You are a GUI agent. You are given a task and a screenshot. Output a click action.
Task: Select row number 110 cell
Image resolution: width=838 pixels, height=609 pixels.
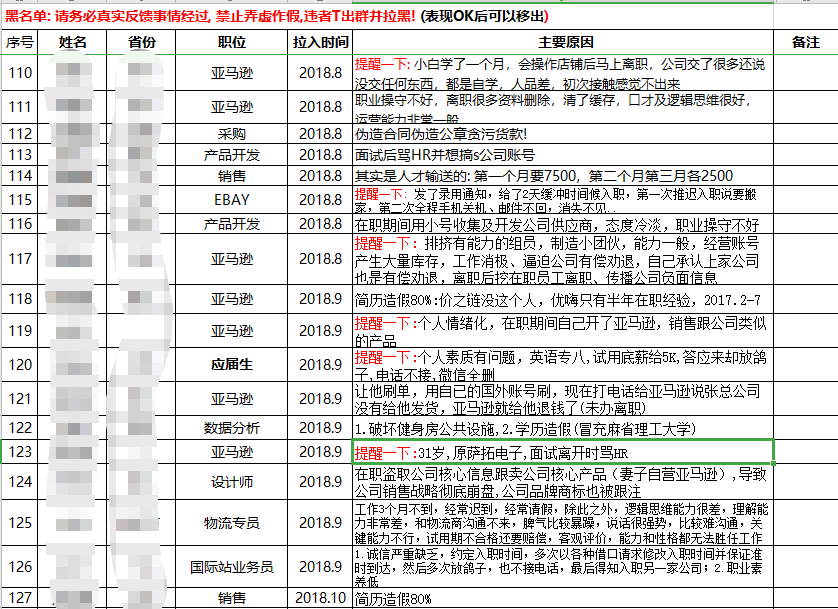tap(19, 73)
